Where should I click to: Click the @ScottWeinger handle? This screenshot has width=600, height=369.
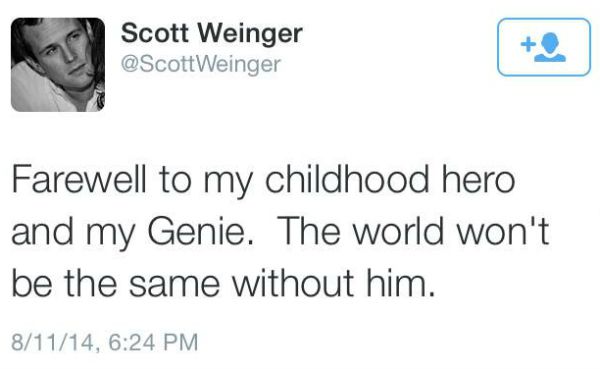(x=201, y=64)
